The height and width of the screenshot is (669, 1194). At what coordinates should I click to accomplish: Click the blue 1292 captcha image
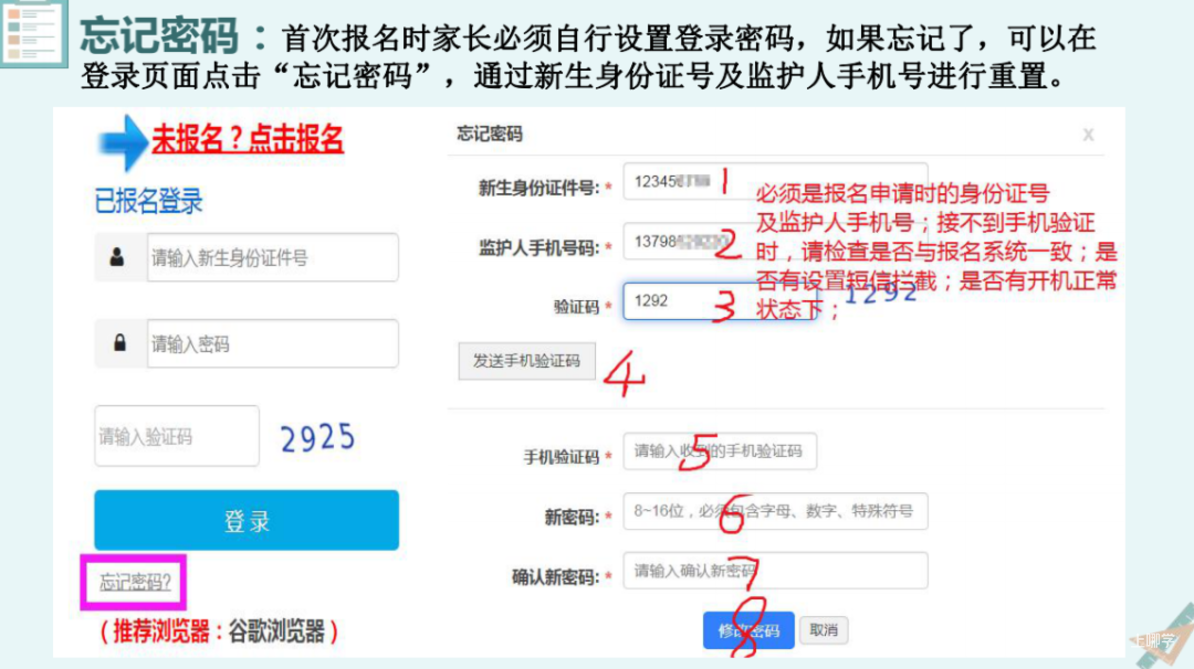(880, 293)
